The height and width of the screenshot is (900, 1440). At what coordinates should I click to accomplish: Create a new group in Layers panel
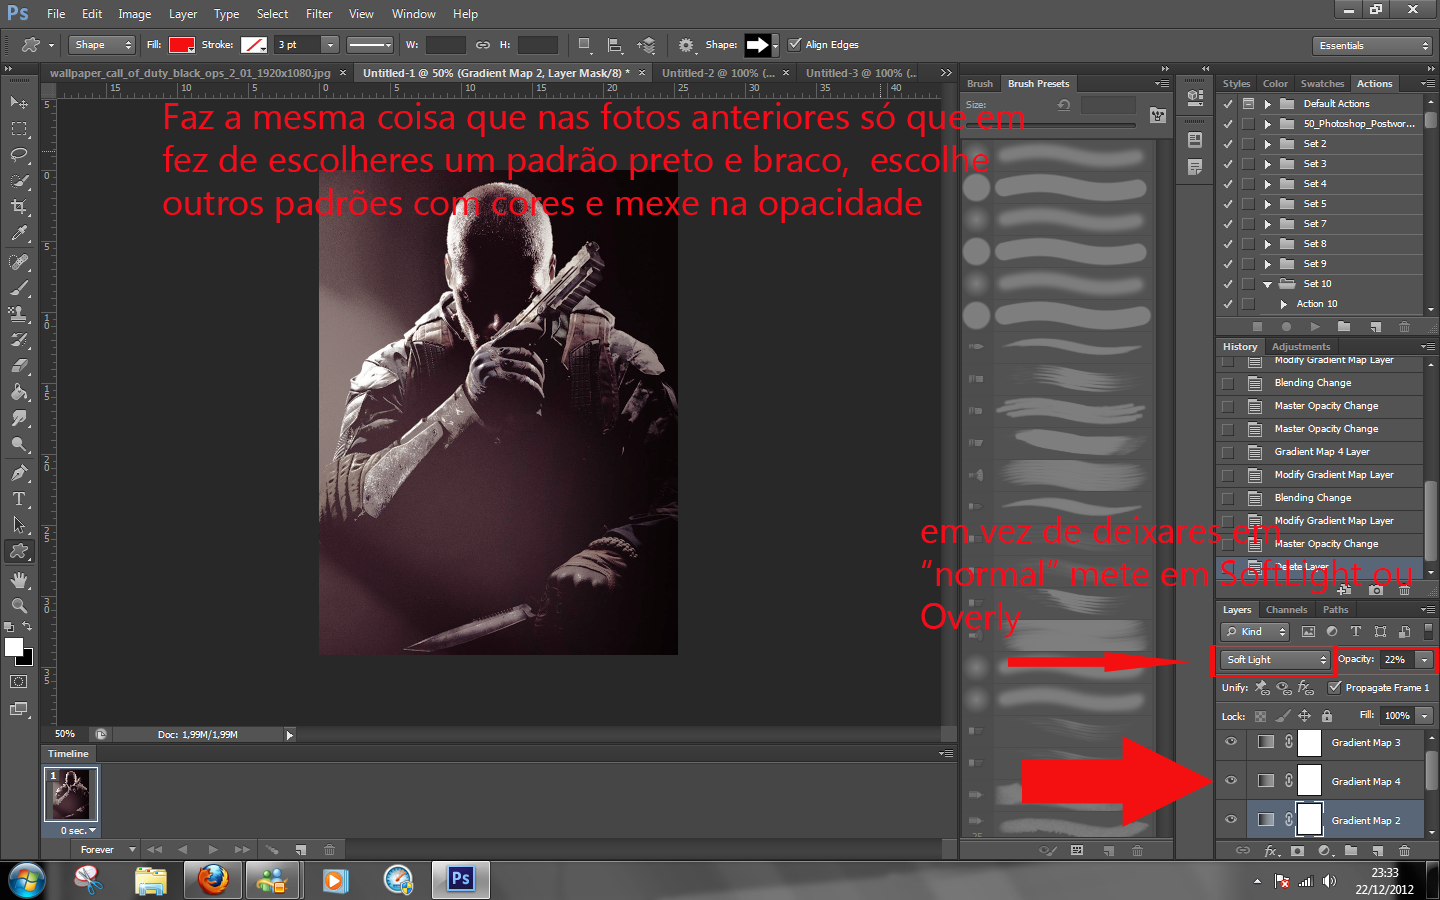pos(1351,851)
